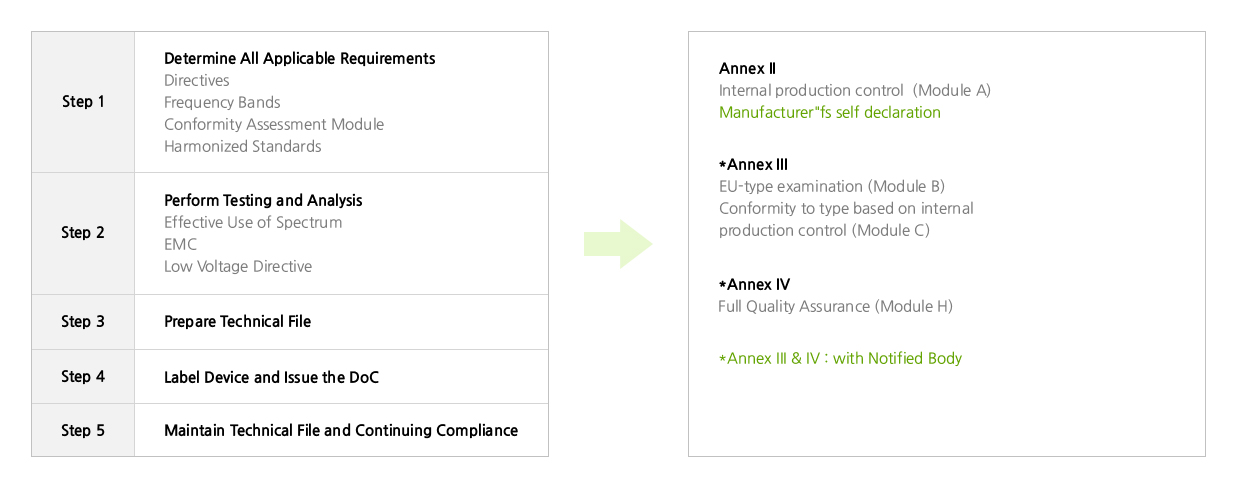
Task: Click Perform Testing and Analysis heading
Action: coord(263,201)
